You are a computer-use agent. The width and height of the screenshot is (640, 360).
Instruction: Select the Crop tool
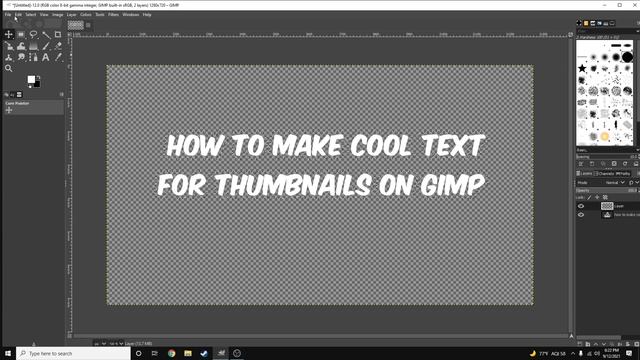tap(58, 35)
